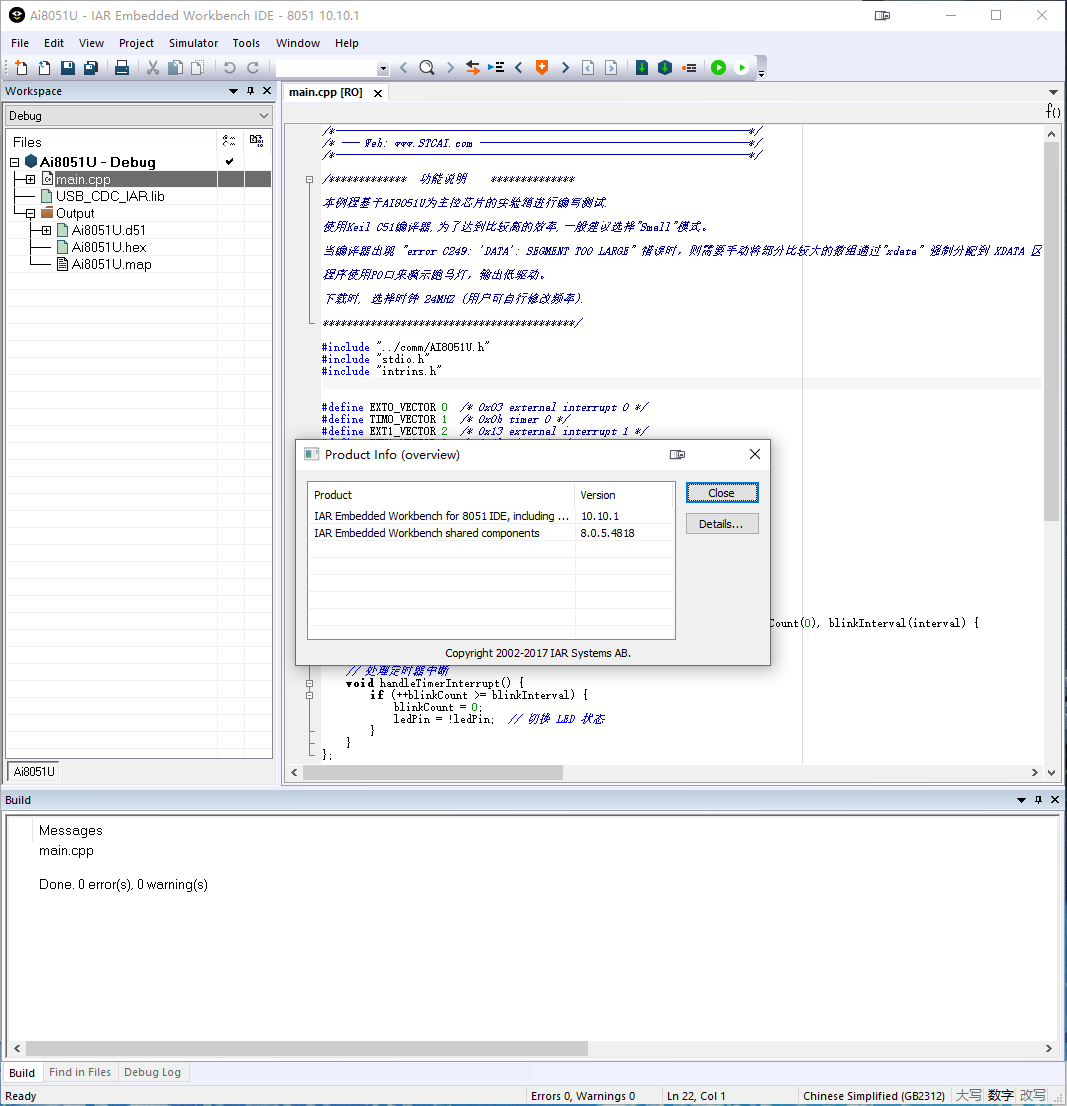Viewport: 1067px width, 1106px height.
Task: Toggle the Ai8051U - Debug checkmark
Action: 230,162
